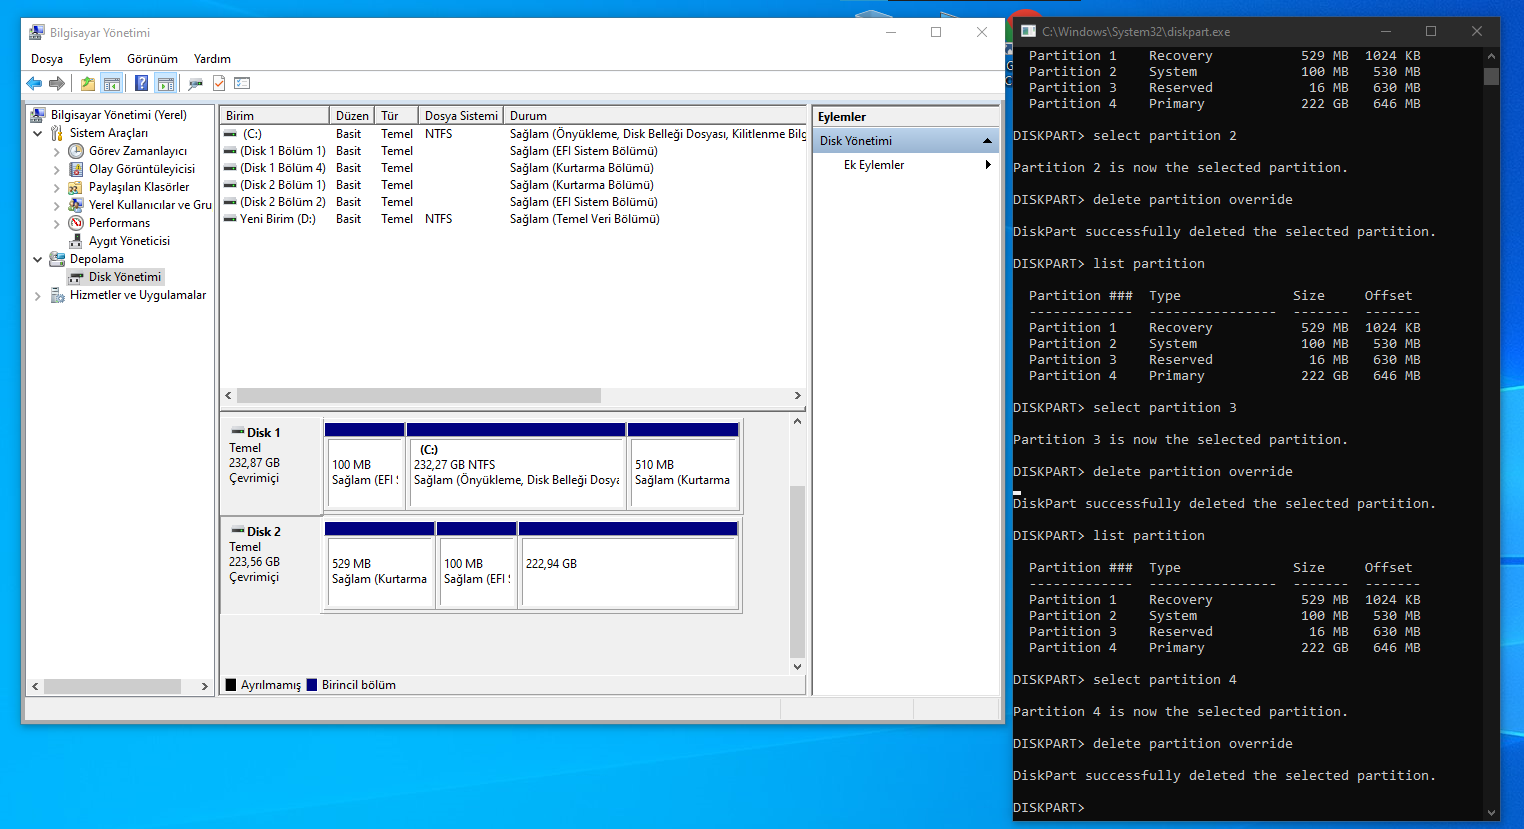Screen dimensions: 1524x829
Task: Expand the Performans tree node
Action: tap(57, 223)
